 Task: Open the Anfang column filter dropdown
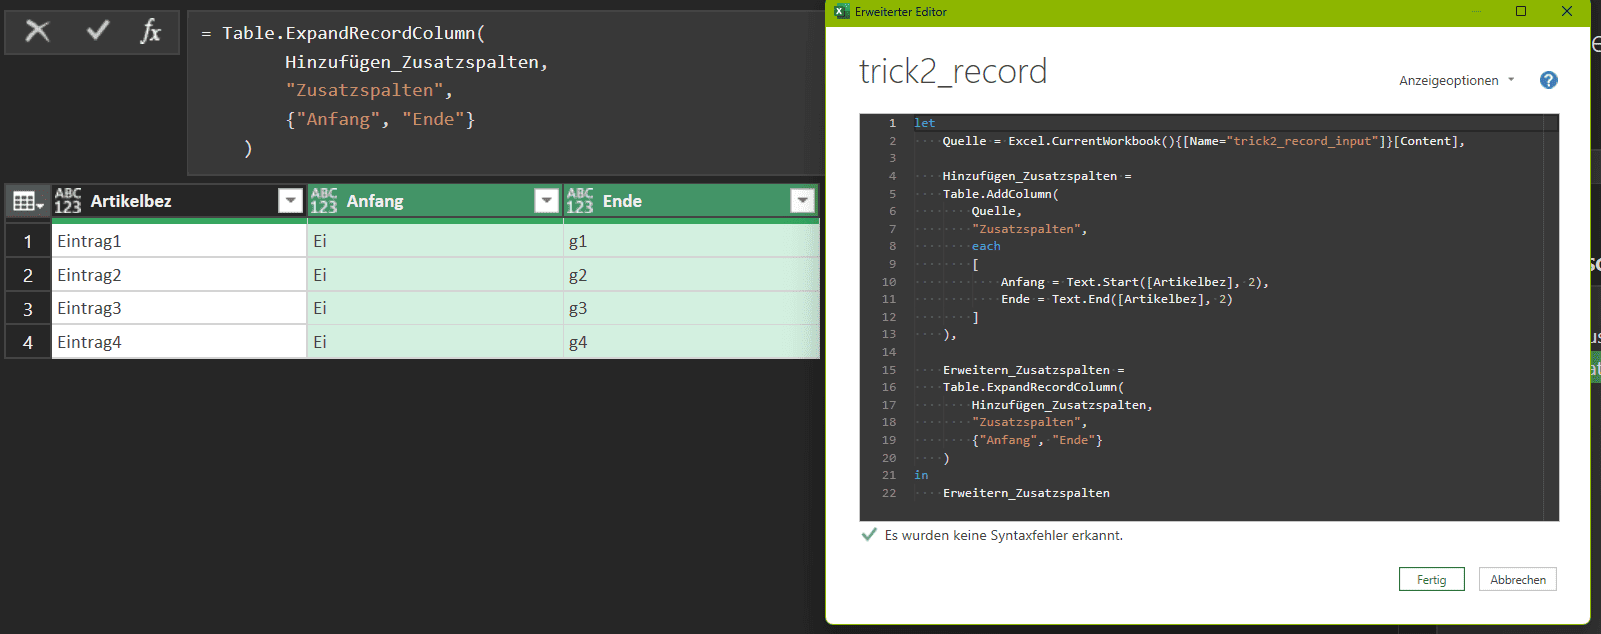pos(546,201)
